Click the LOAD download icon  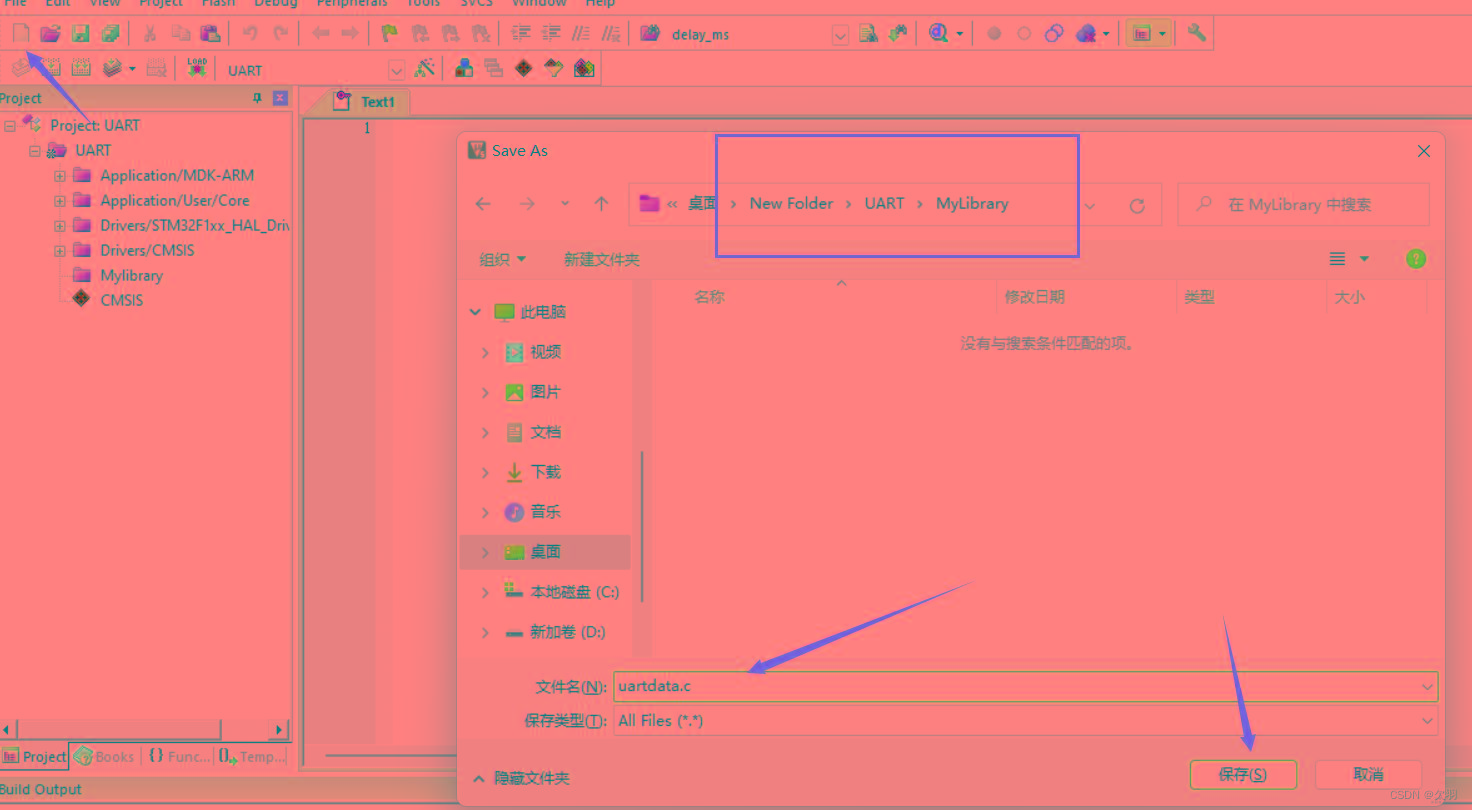coord(196,69)
